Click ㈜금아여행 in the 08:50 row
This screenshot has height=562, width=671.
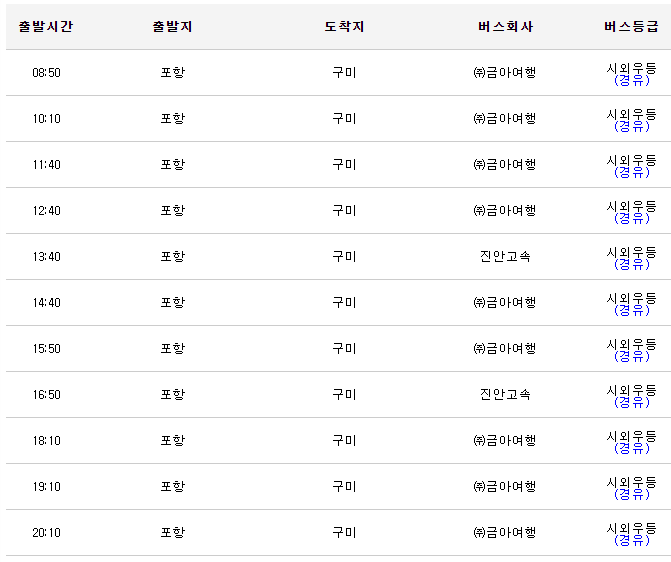(505, 72)
